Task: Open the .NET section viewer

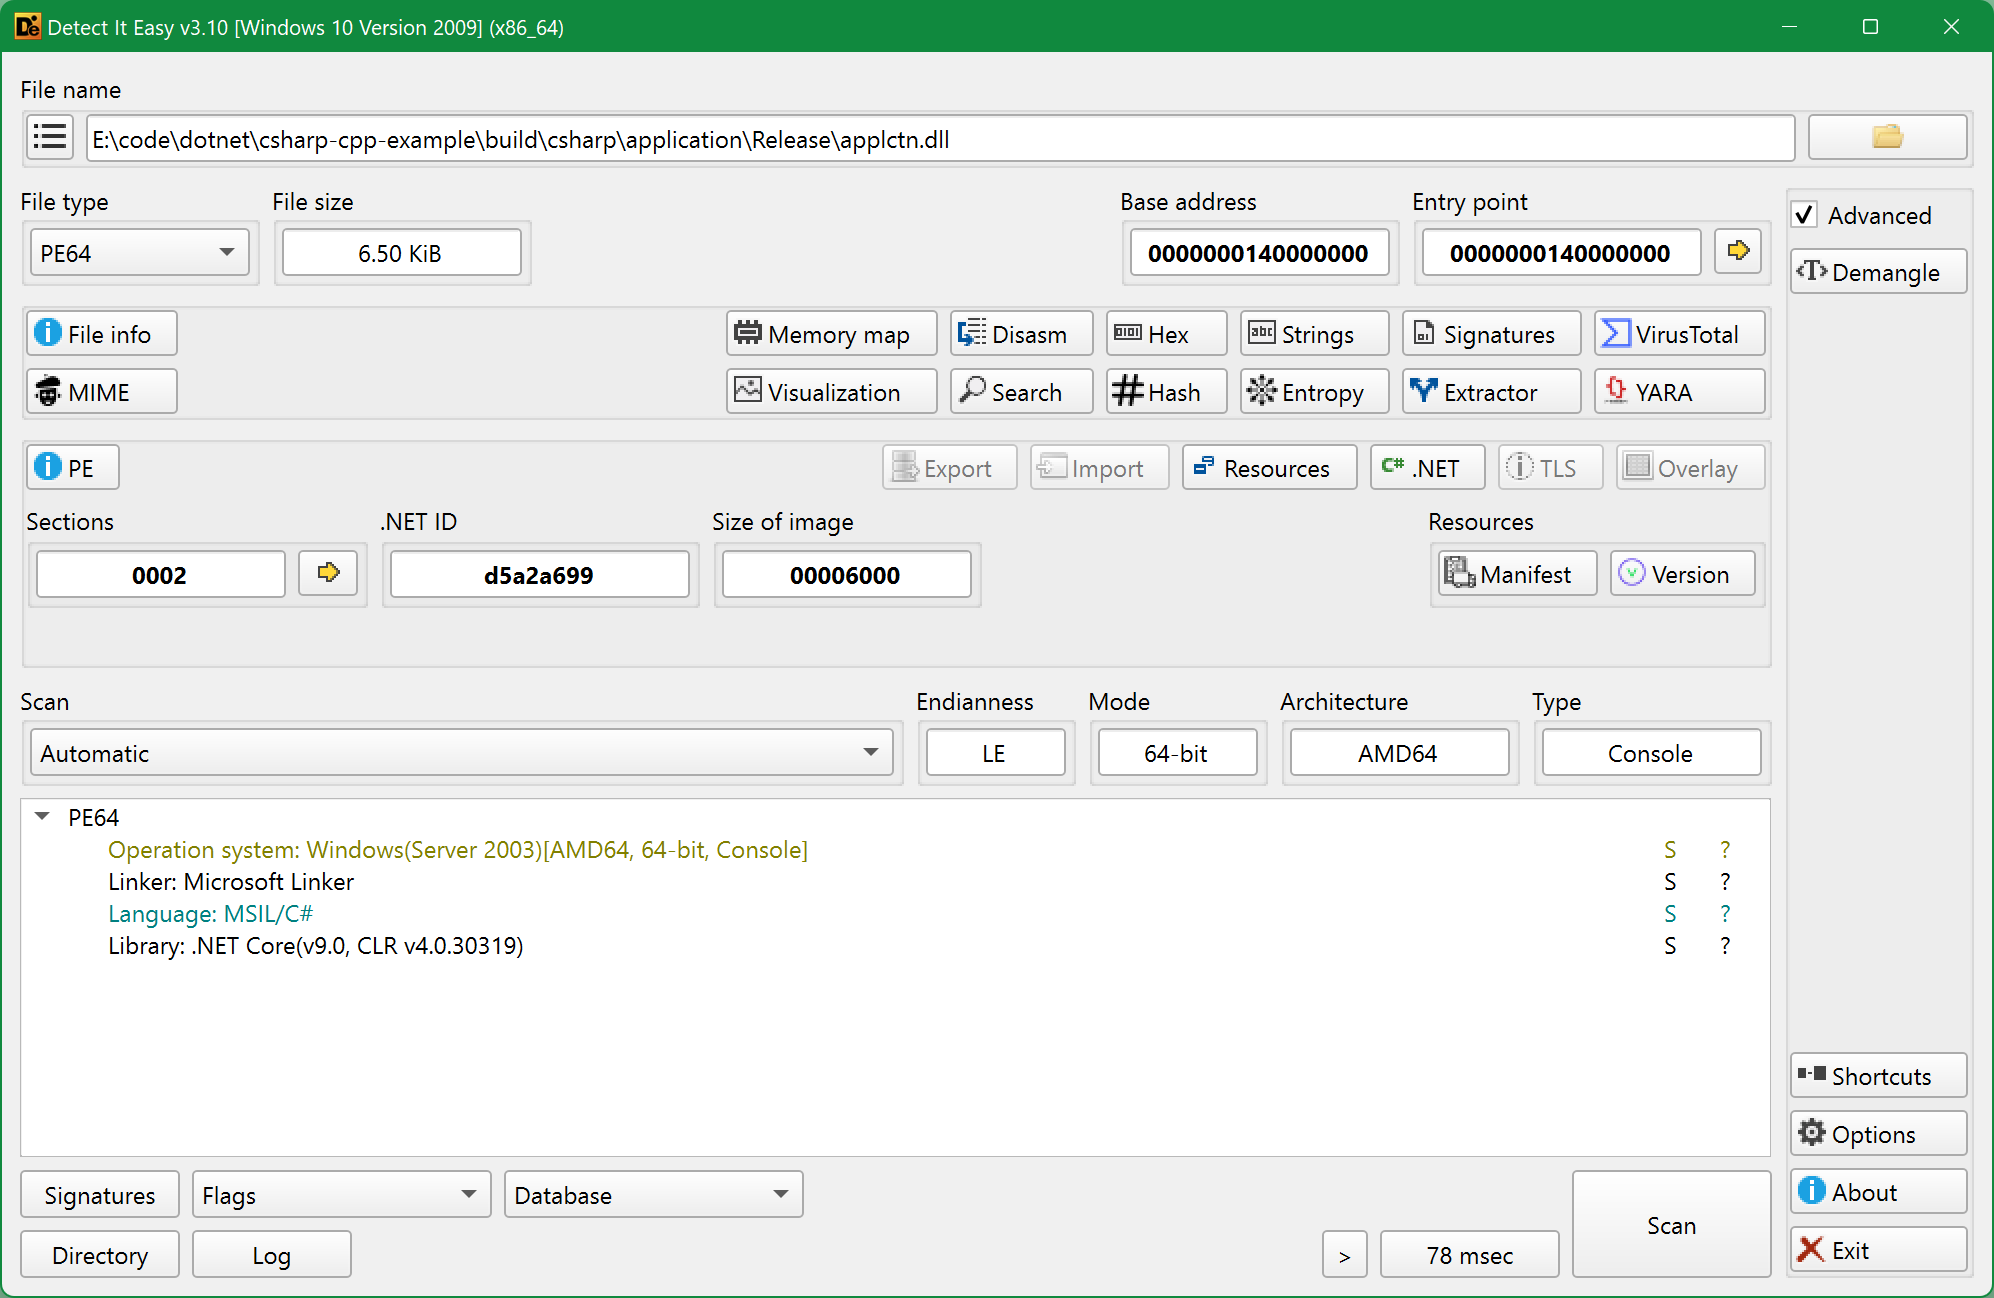Action: coord(1426,468)
